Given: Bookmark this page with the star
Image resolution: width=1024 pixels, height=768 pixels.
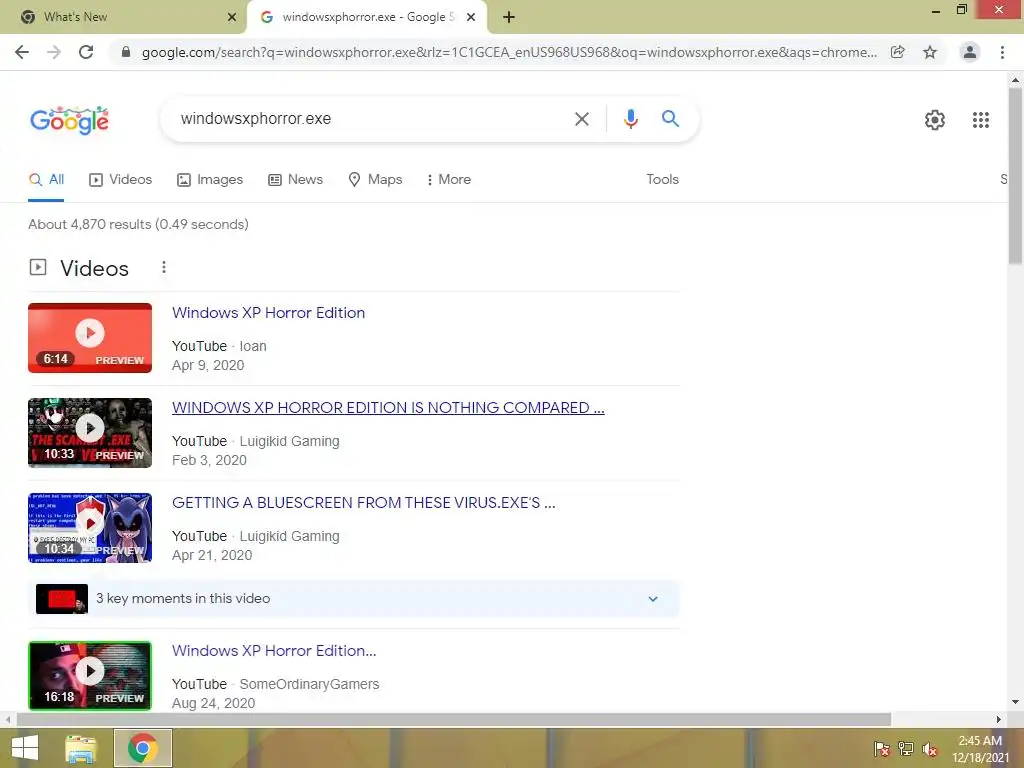Looking at the screenshot, I should click(930, 52).
